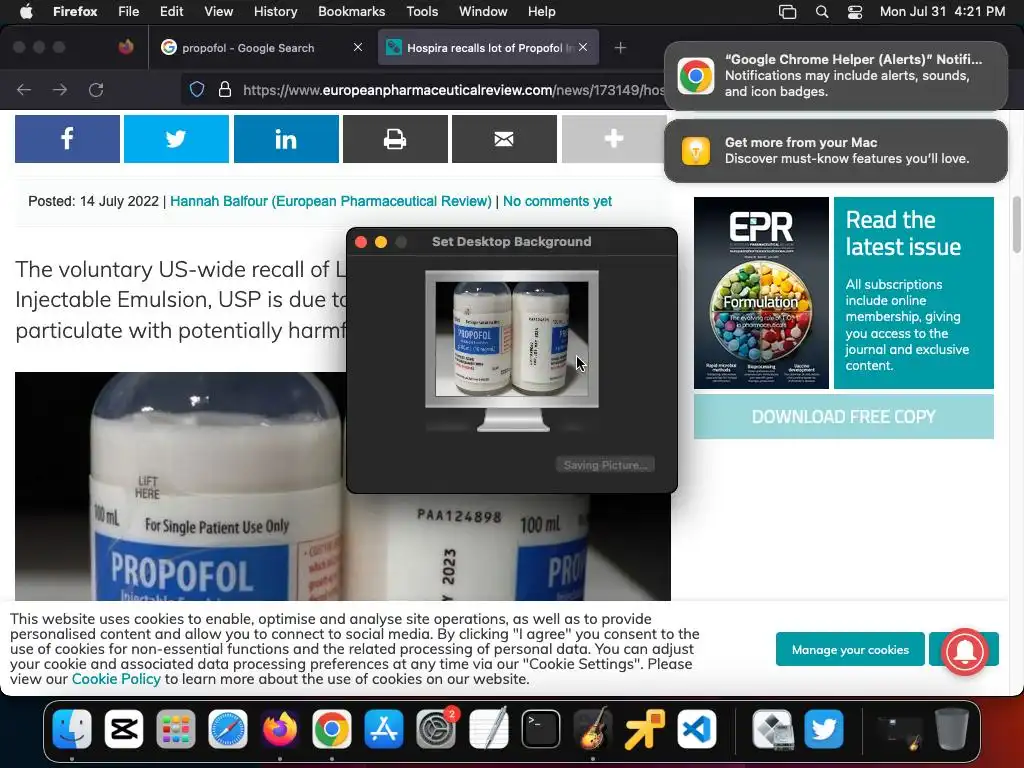The height and width of the screenshot is (768, 1024).
Task: Open Spotlight search in menu bar
Action: point(822,12)
